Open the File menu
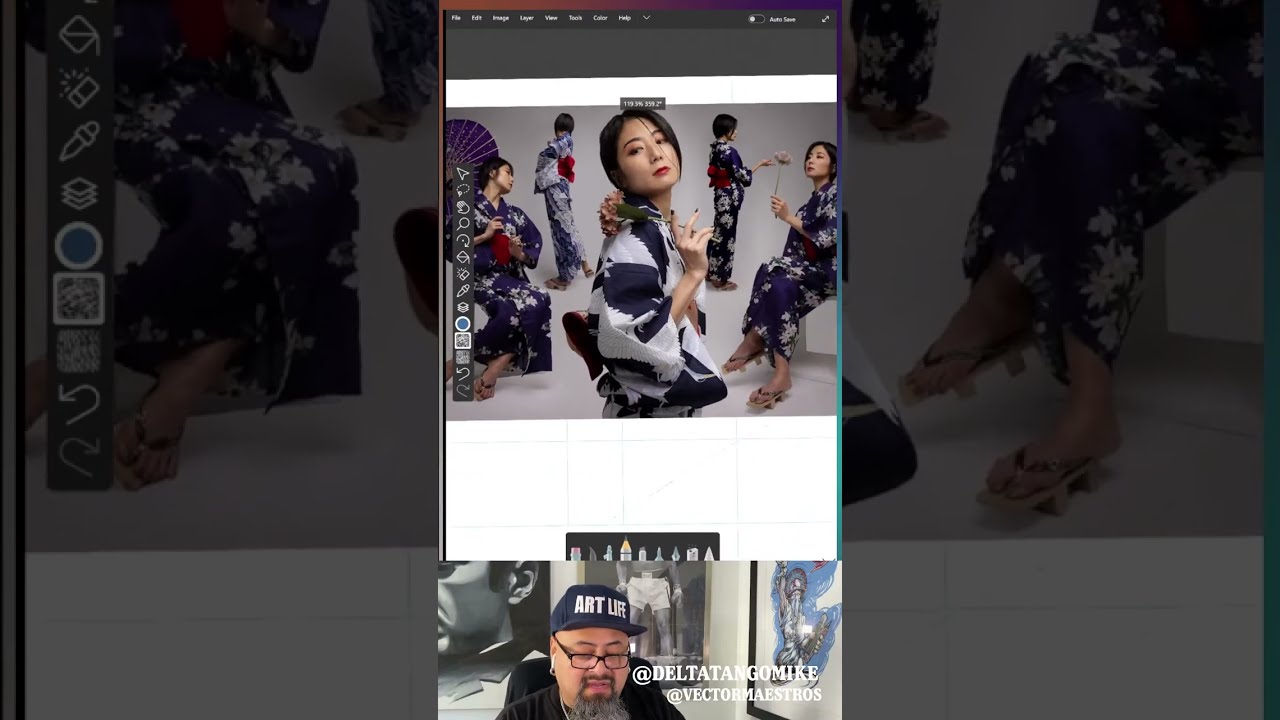This screenshot has height=720, width=1280. pos(456,18)
